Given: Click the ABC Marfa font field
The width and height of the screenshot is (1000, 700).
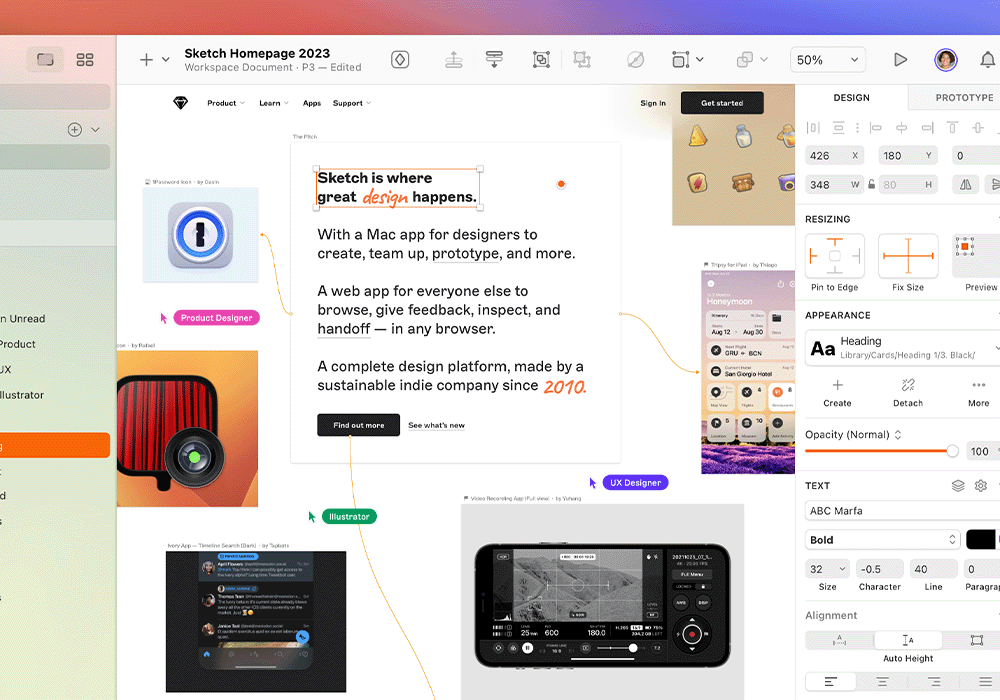Looking at the screenshot, I should pyautogui.click(x=902, y=511).
